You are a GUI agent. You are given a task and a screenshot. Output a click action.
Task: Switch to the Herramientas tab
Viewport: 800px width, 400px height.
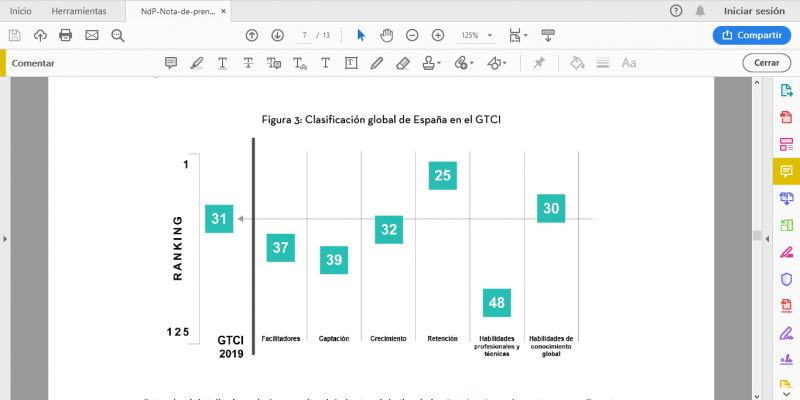click(x=79, y=10)
